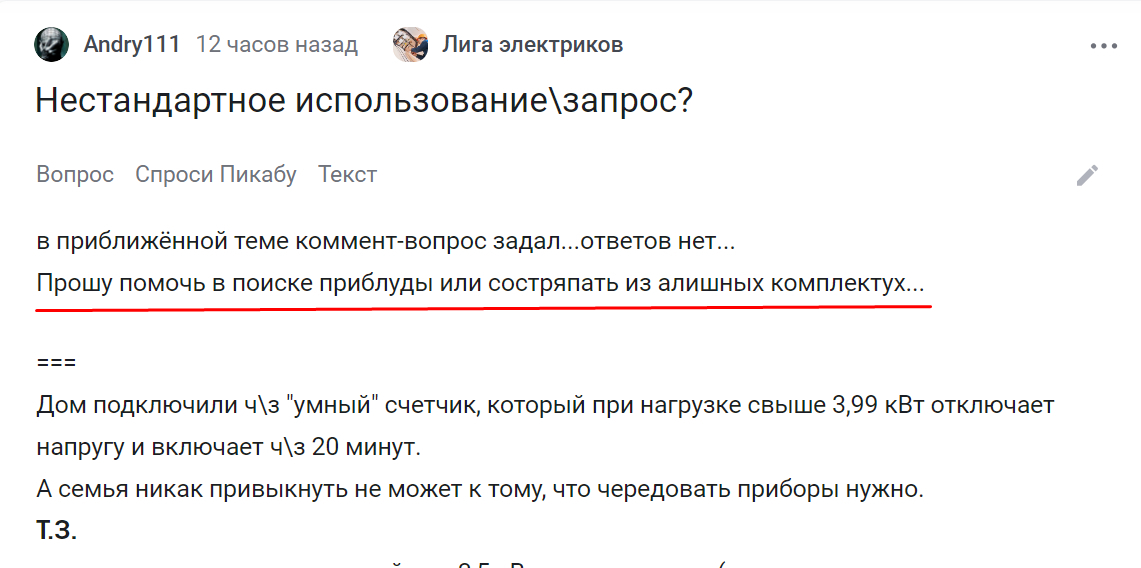Select the Спроси Пикабу tag
Image resolution: width=1141 pixels, height=568 pixels.
pos(216,174)
